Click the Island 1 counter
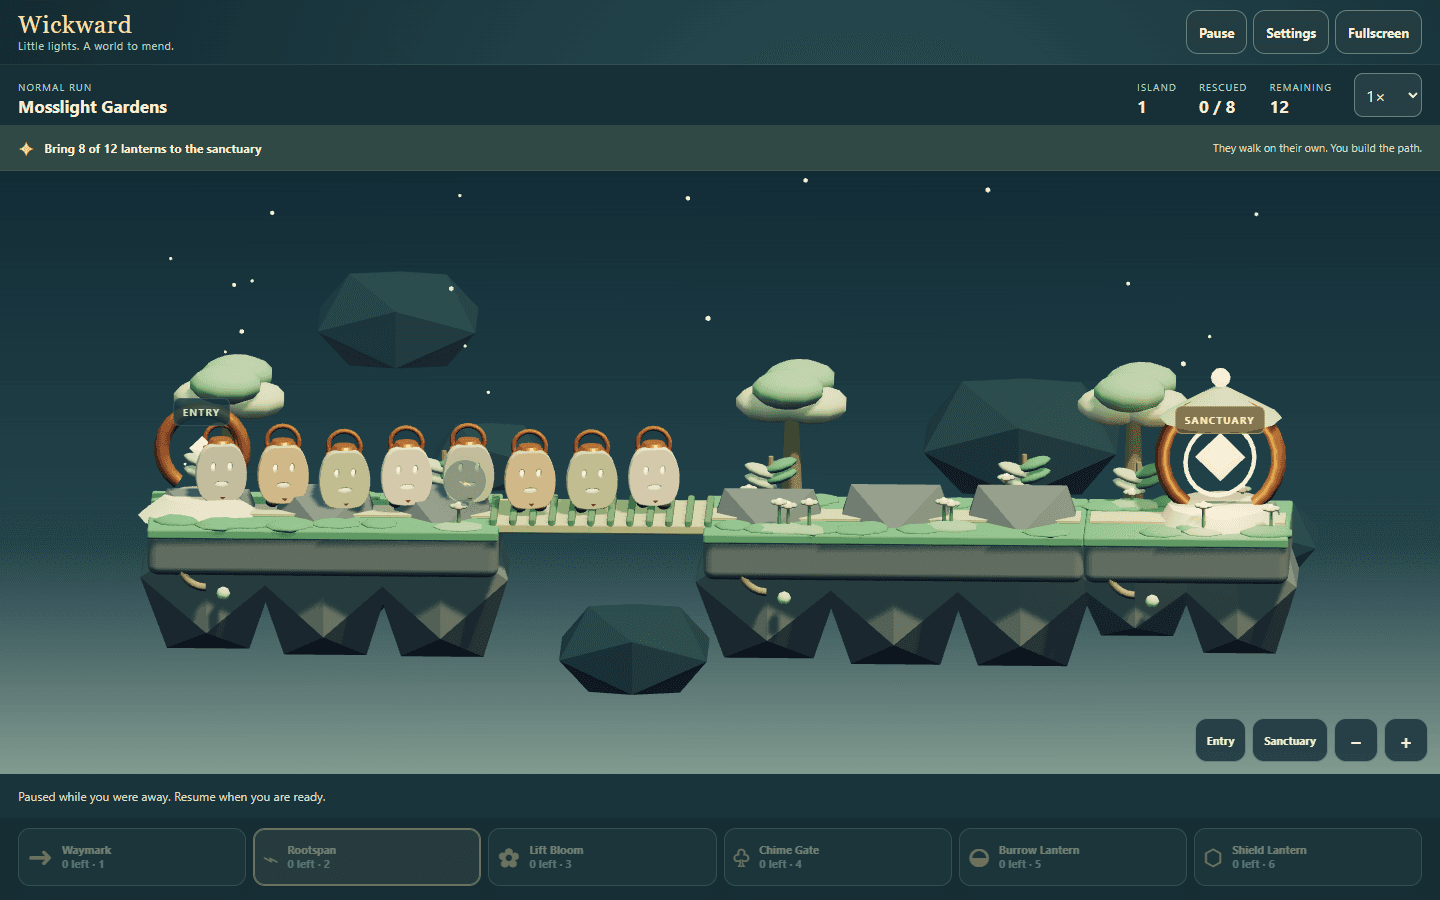Image resolution: width=1440 pixels, height=900 pixels. 1156,98
